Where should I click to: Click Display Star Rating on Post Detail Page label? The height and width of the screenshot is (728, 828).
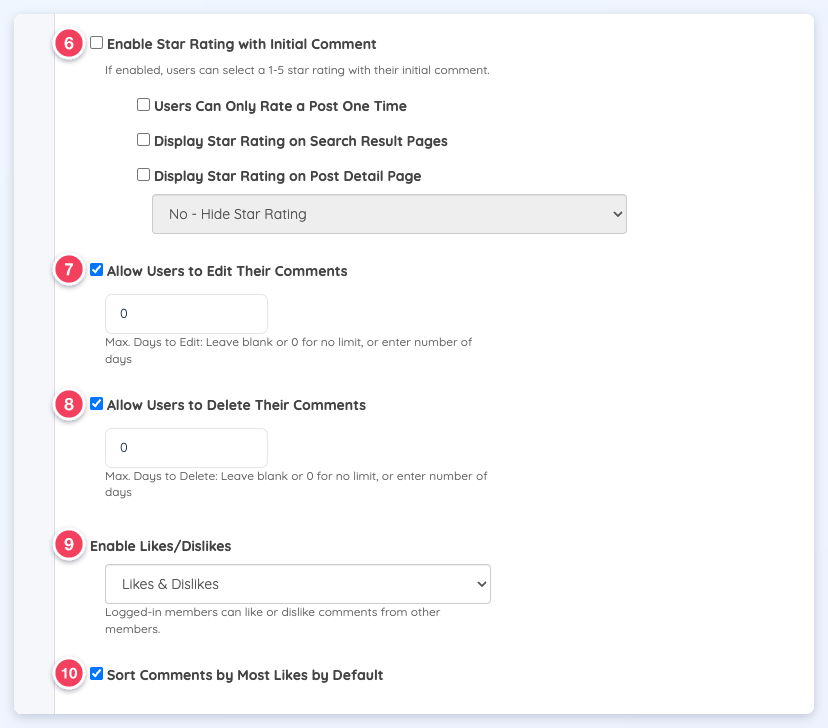(287, 176)
